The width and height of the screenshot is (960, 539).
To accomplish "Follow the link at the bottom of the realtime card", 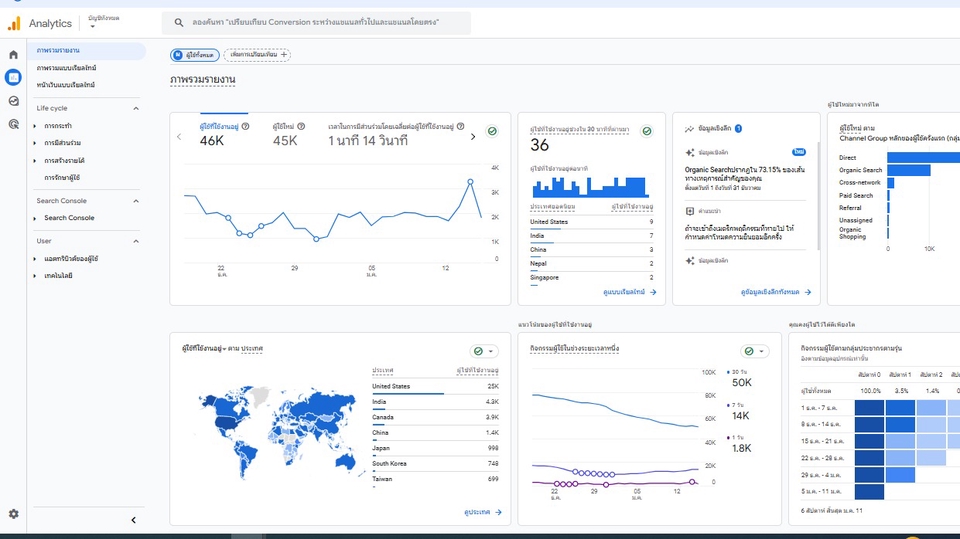I will [629, 292].
